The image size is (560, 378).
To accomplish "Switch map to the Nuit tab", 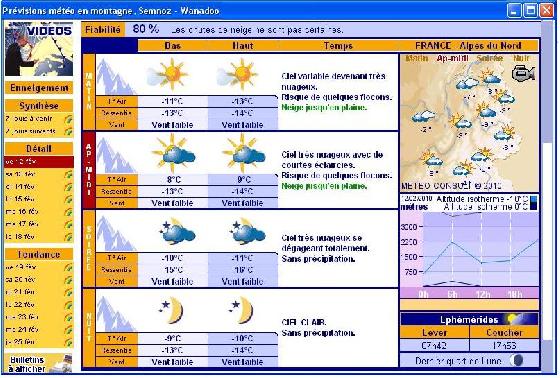I will tap(521, 58).
